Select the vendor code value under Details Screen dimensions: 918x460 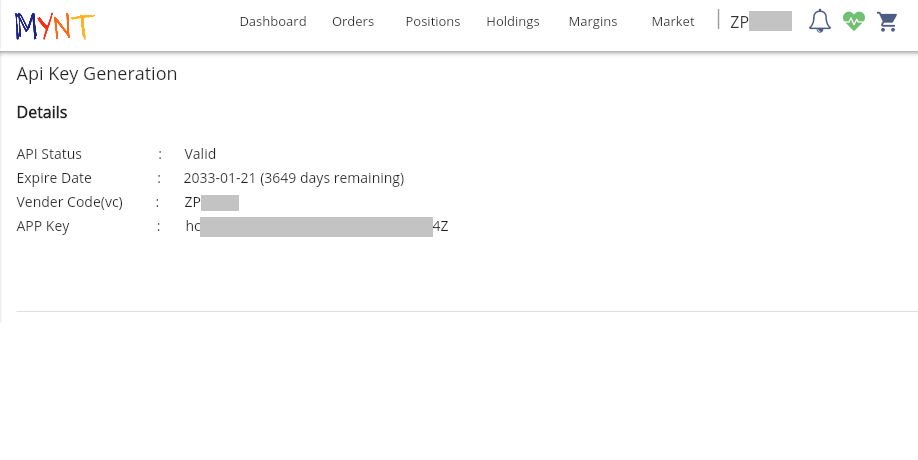(x=211, y=202)
